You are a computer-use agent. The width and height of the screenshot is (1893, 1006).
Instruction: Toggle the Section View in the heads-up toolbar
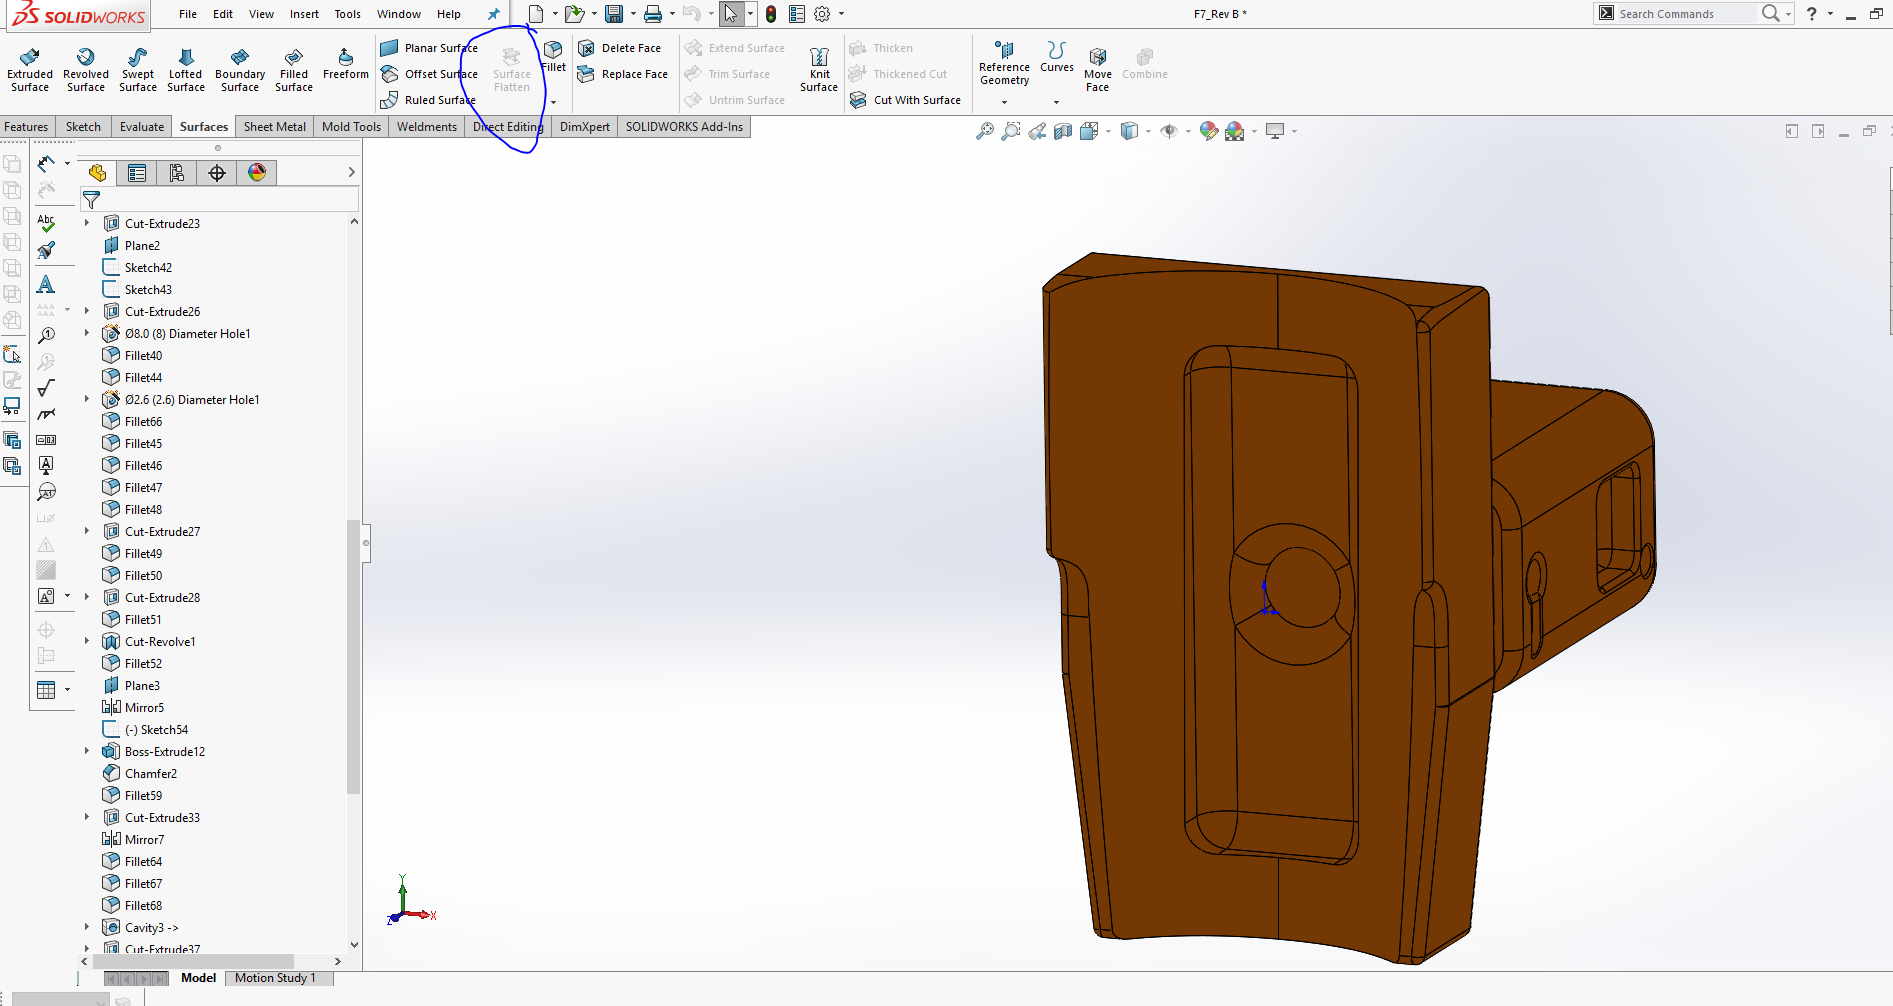tap(1063, 131)
